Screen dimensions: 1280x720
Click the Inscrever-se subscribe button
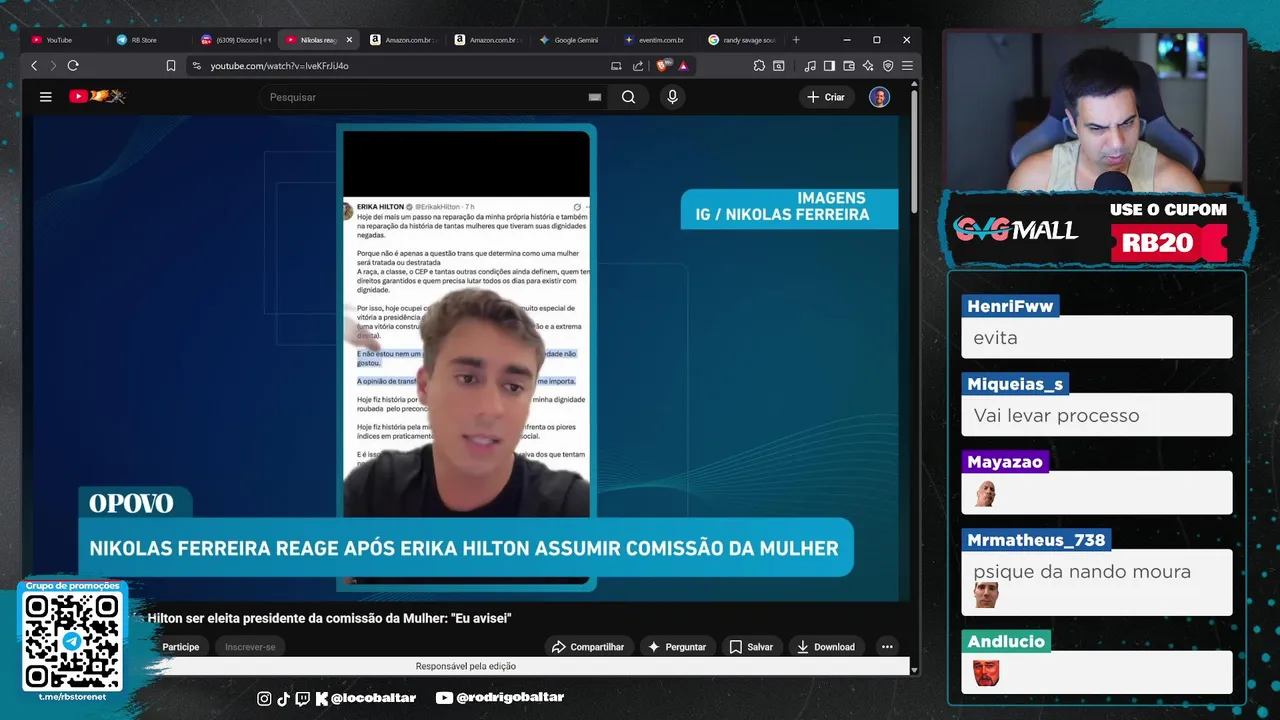point(250,647)
